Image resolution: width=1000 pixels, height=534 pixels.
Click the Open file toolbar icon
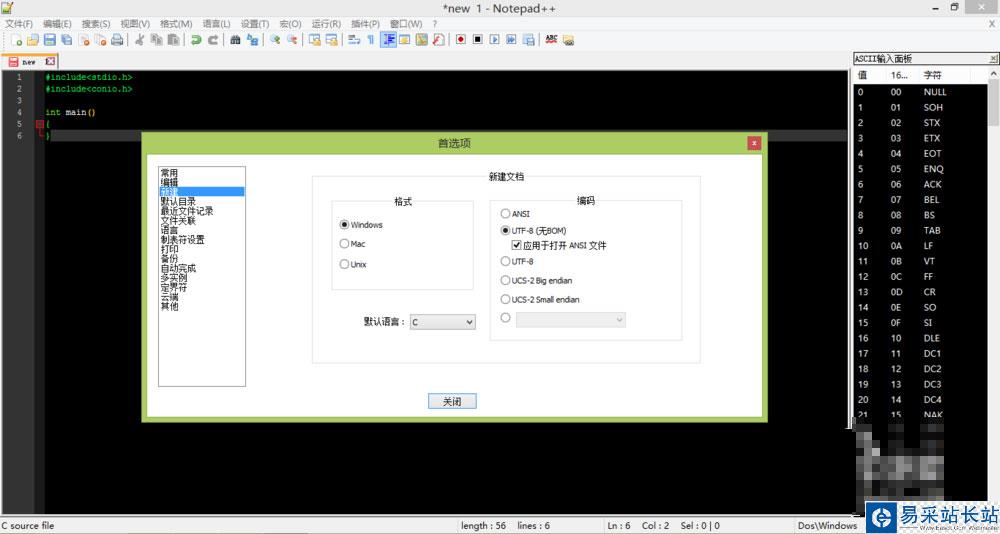33,40
